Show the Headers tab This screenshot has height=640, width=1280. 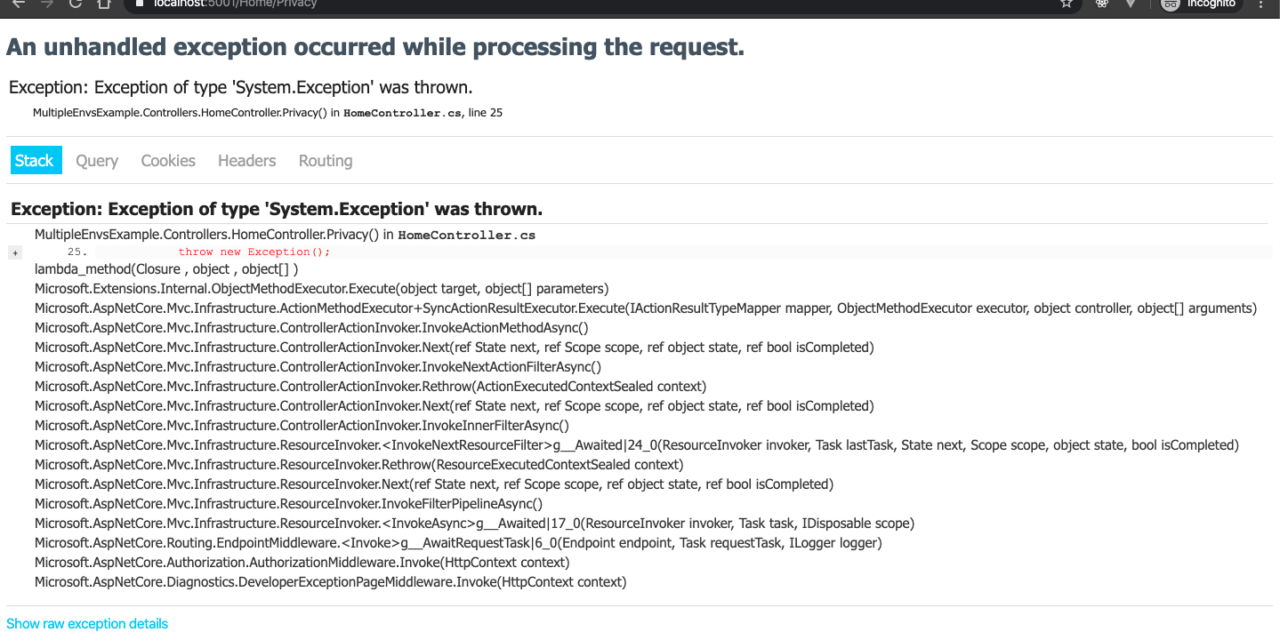tap(247, 161)
